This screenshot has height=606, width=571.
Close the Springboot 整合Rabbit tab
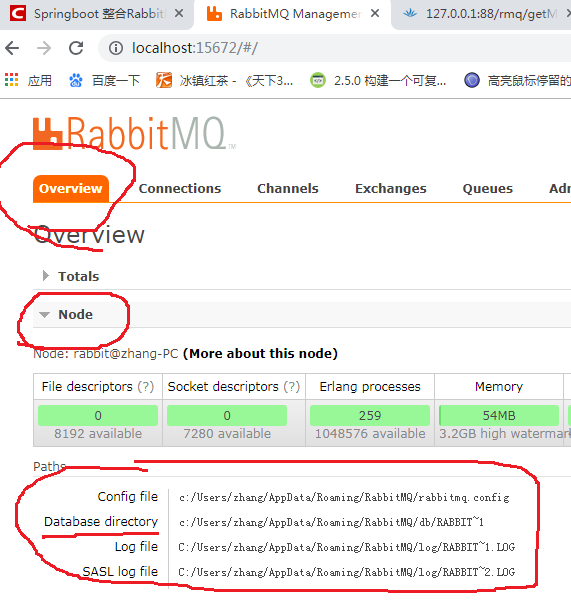179,14
